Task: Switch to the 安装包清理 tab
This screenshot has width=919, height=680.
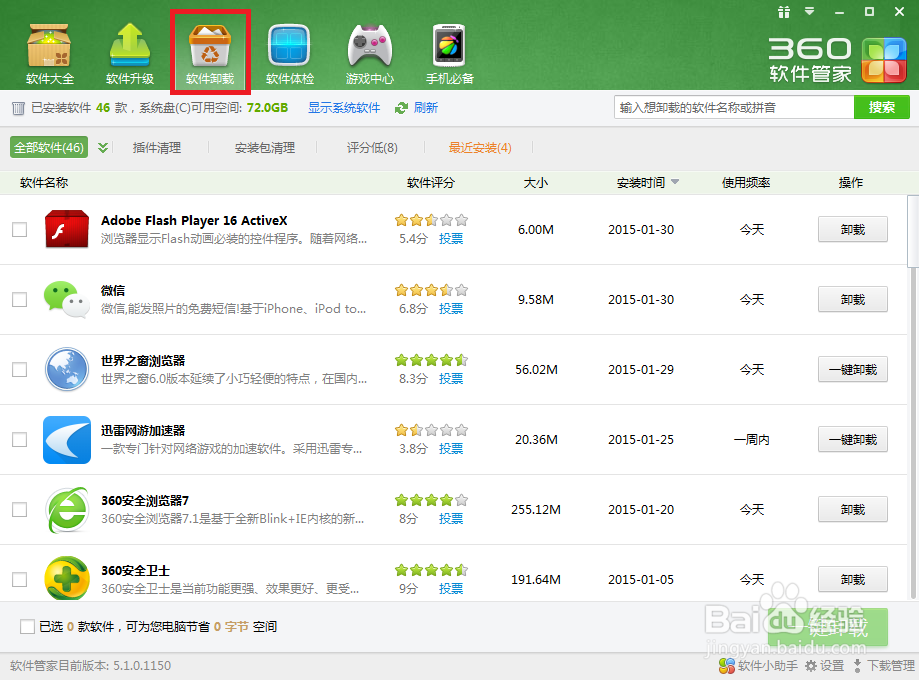Action: tap(265, 148)
